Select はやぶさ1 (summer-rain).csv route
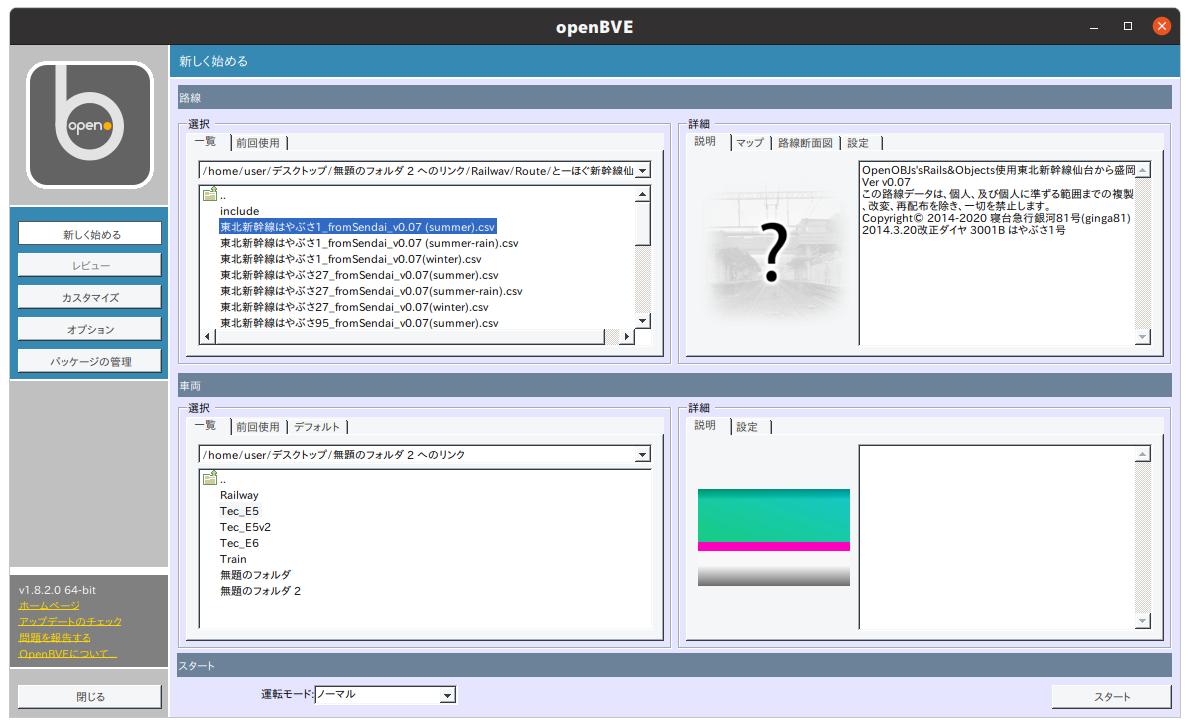Image resolution: width=1190 pixels, height=727 pixels. point(370,243)
